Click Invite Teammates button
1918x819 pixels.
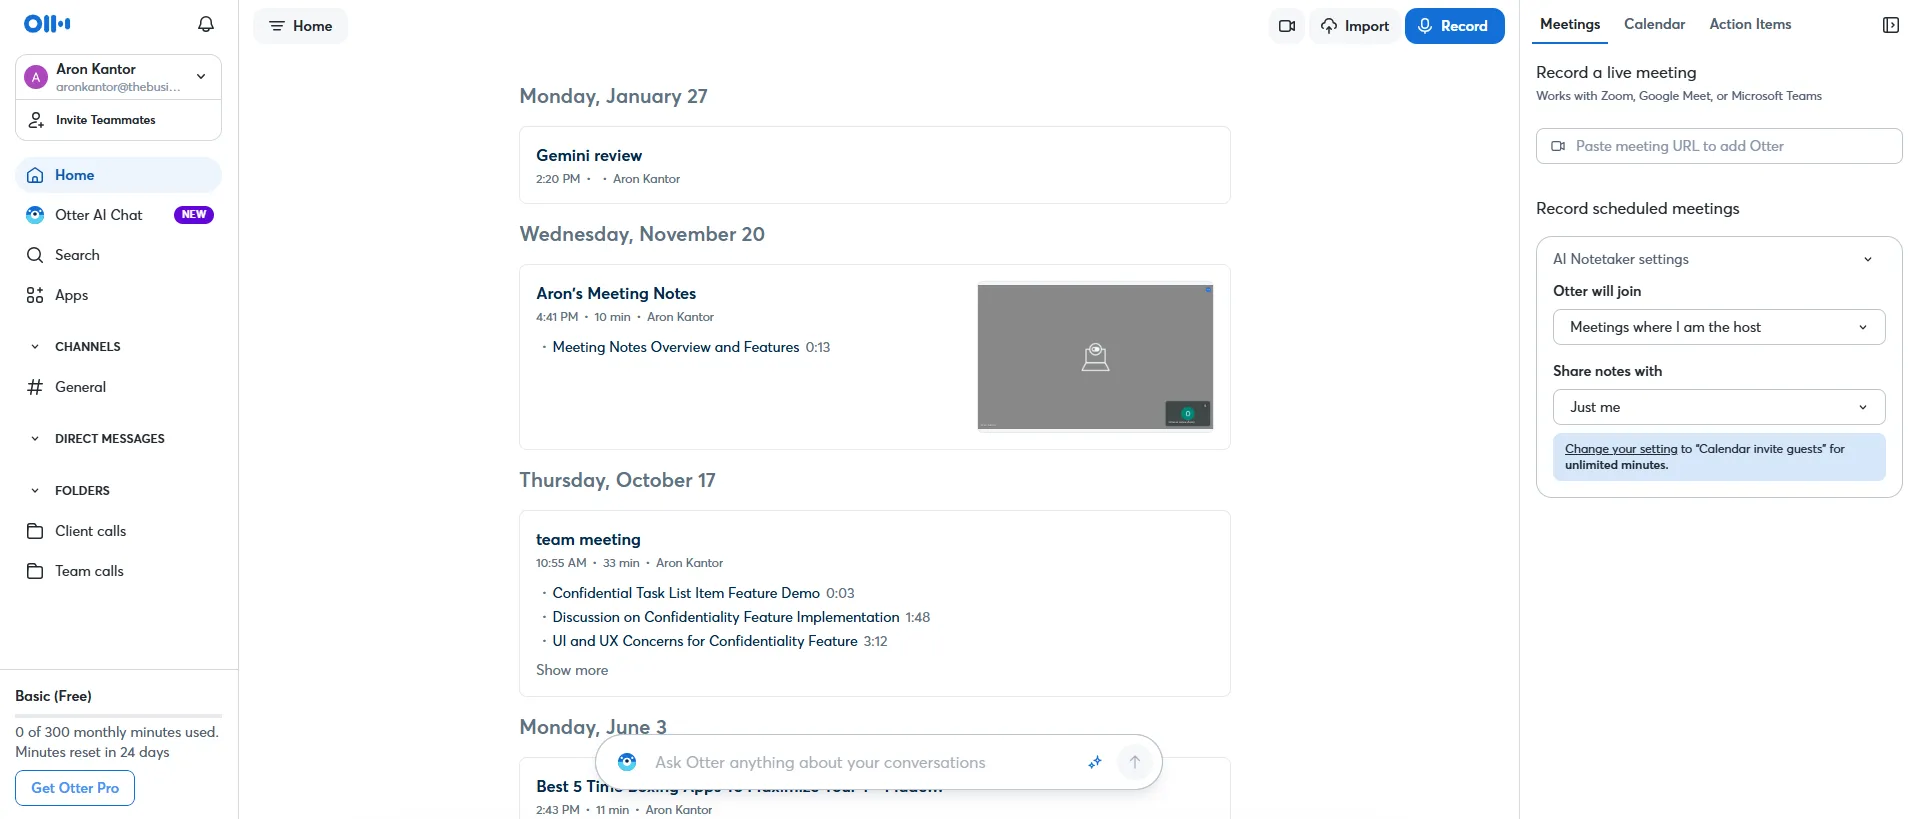118,120
